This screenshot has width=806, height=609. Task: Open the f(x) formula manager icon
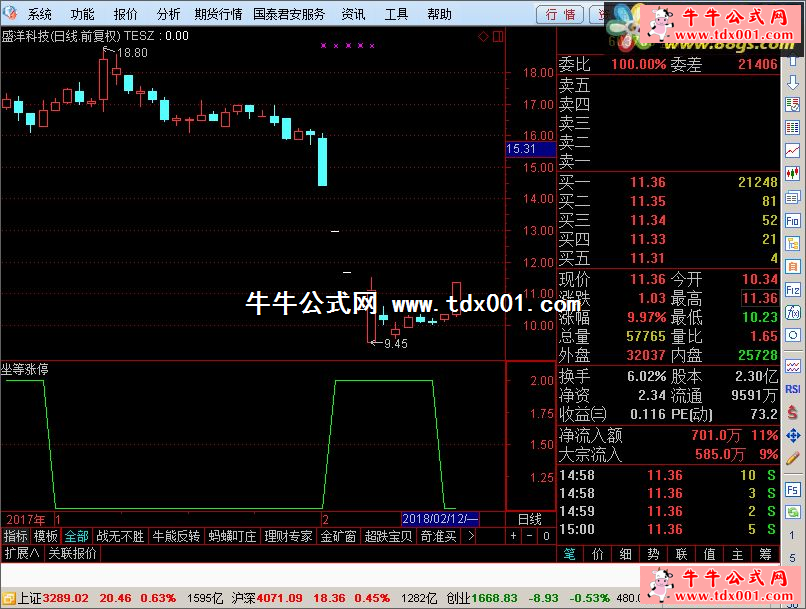[x=793, y=312]
